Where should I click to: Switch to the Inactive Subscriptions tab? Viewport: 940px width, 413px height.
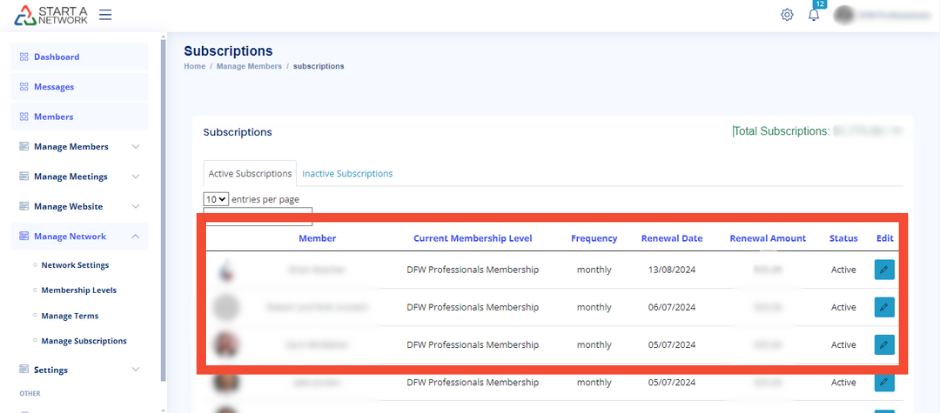coord(347,174)
